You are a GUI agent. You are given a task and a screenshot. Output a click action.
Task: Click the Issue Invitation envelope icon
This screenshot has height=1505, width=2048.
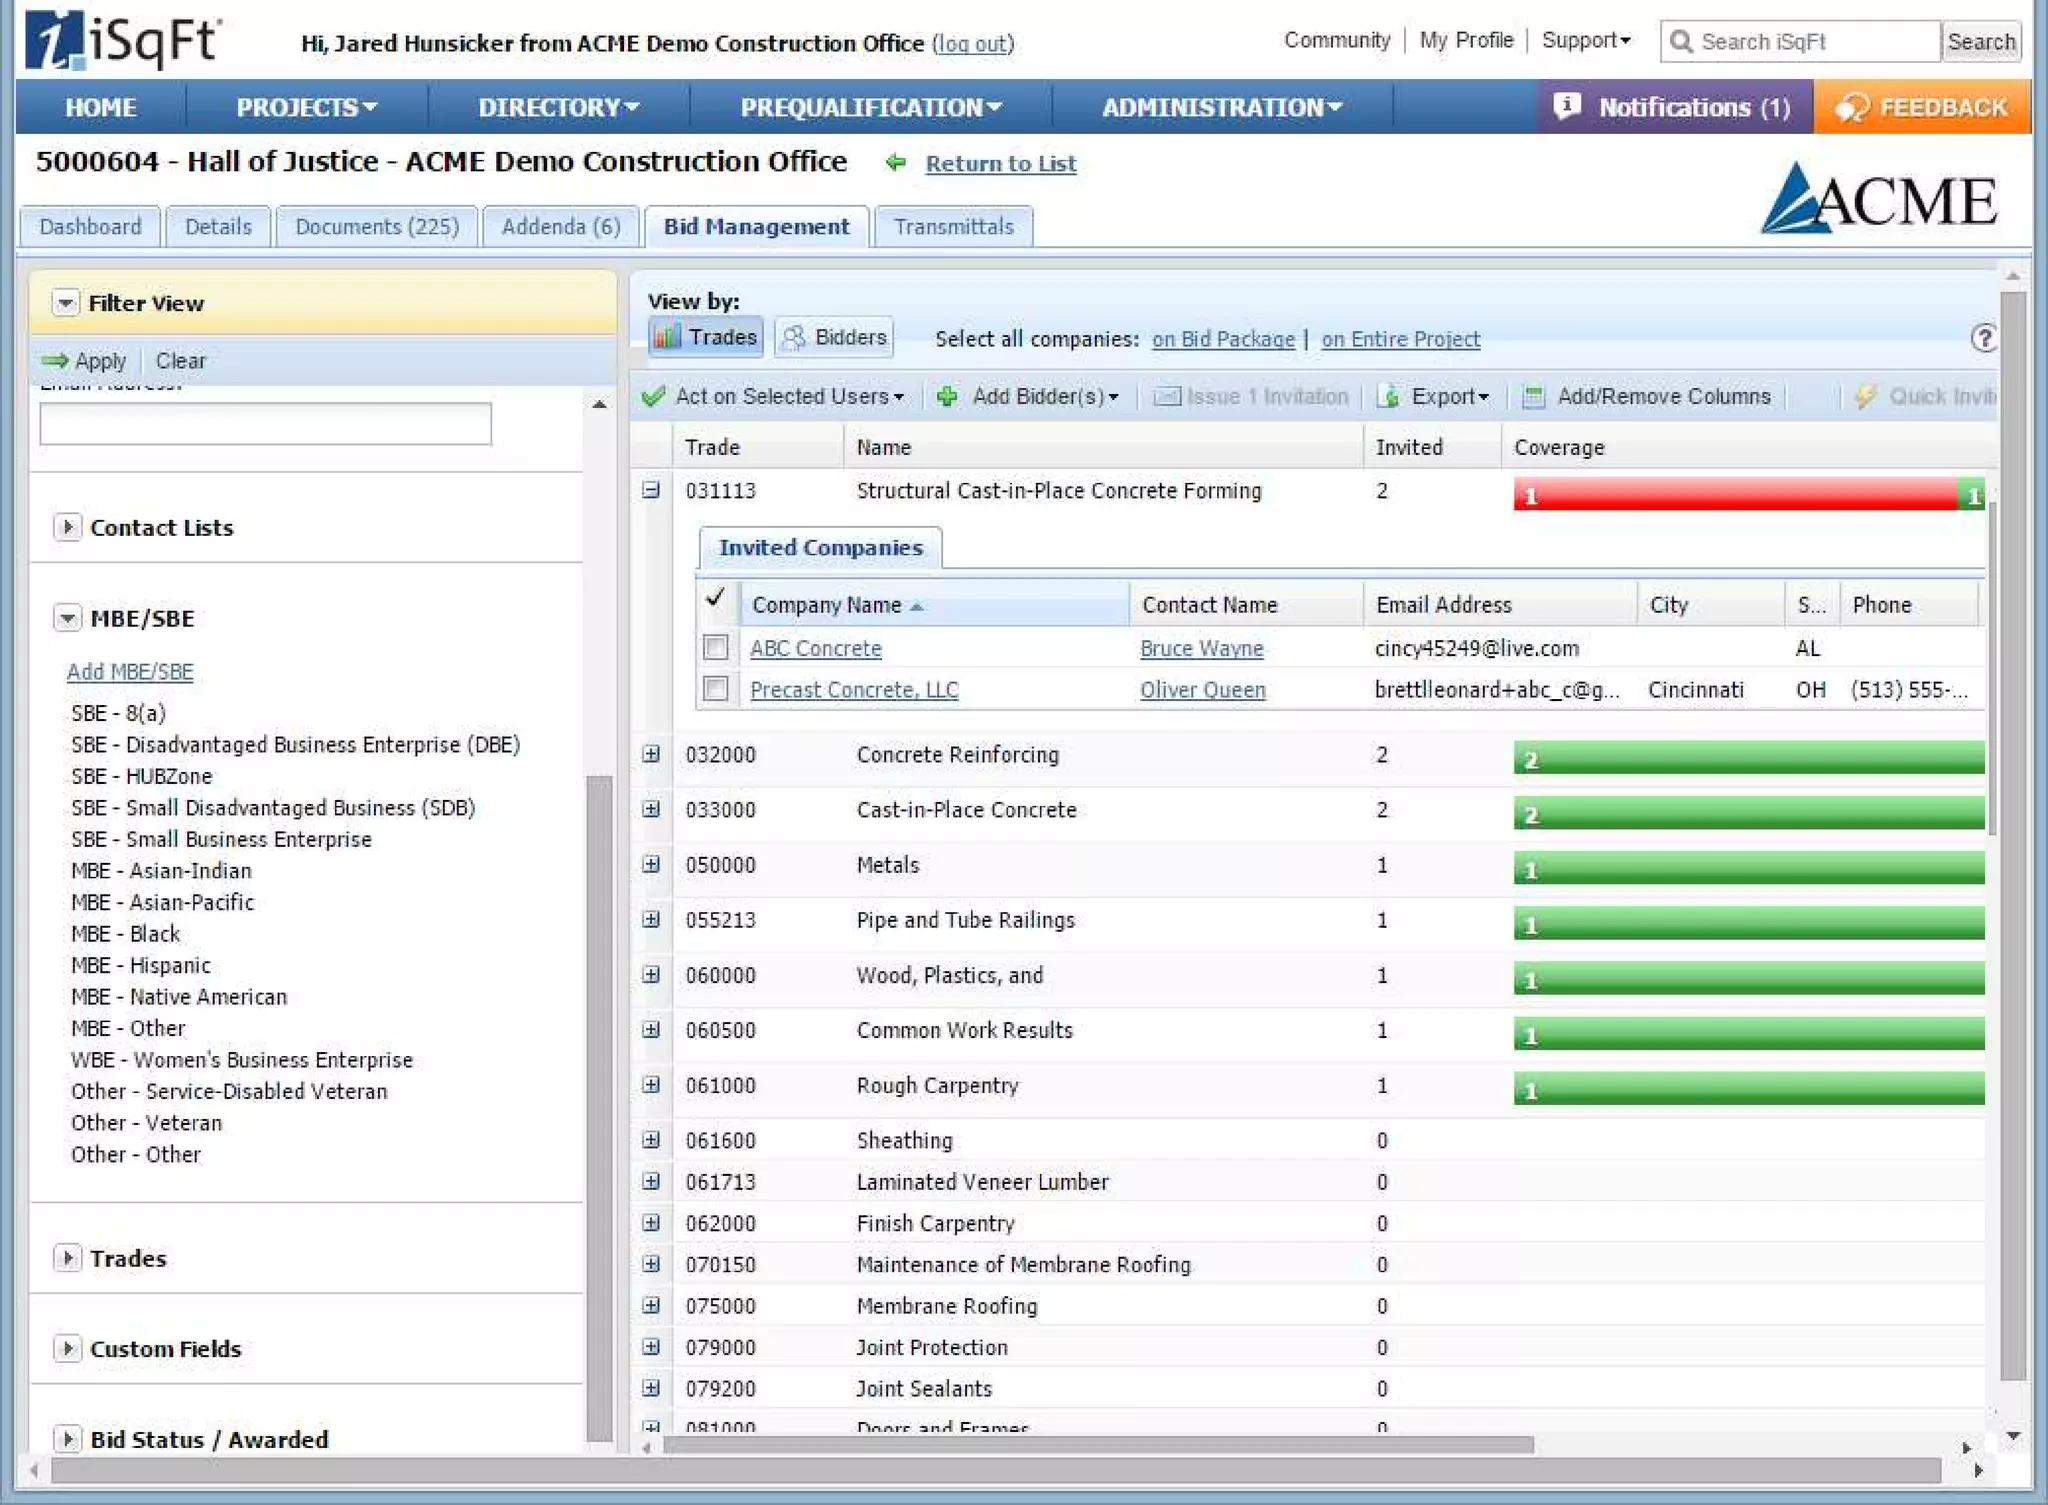1166,396
